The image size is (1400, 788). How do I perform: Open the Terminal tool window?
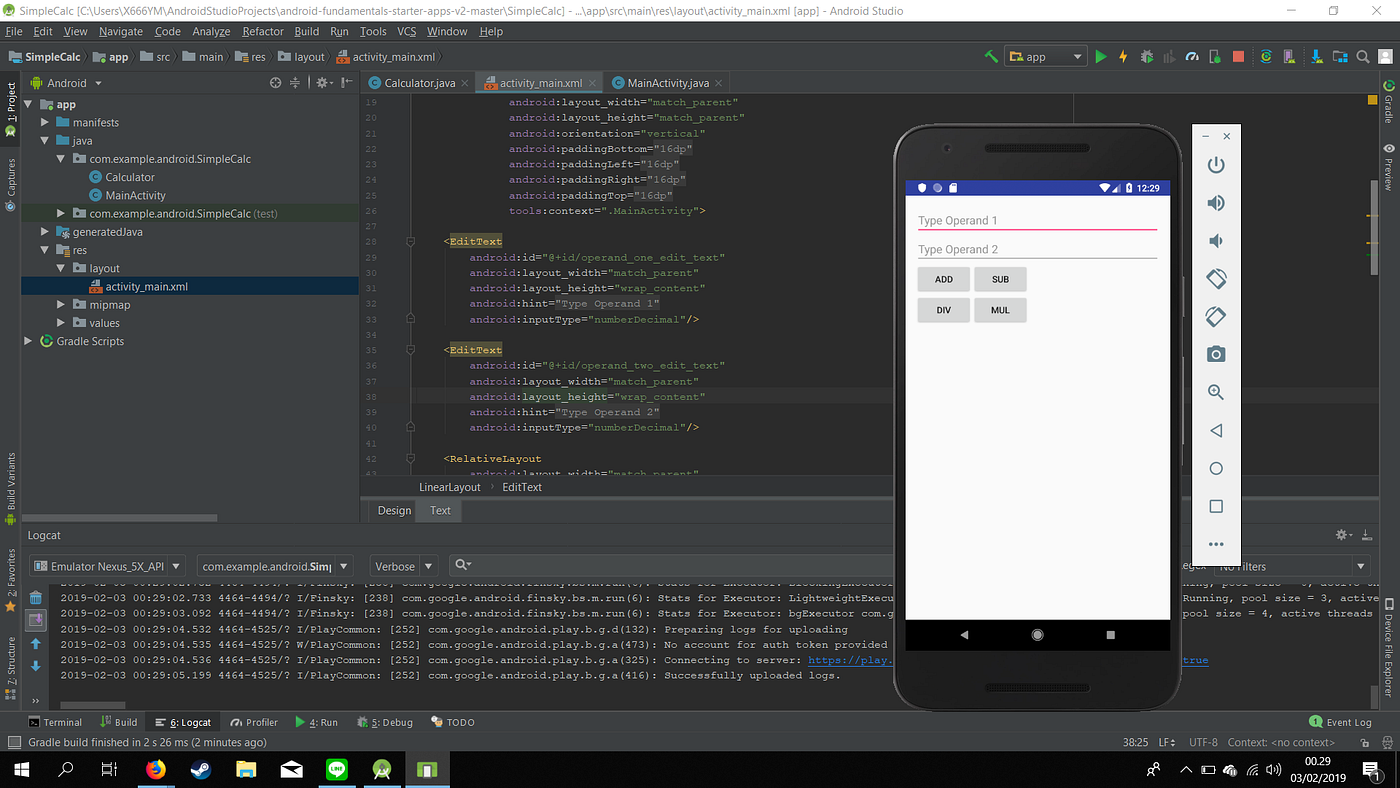(x=55, y=722)
